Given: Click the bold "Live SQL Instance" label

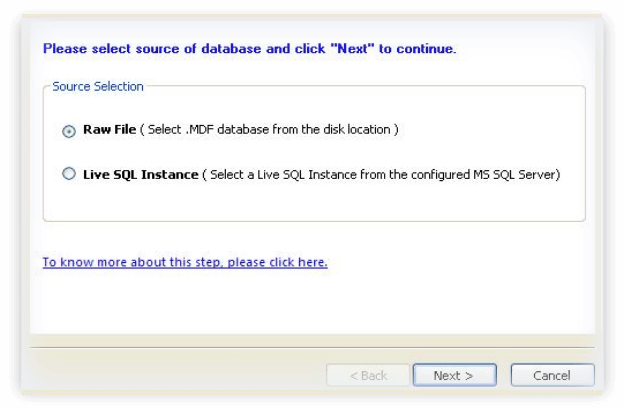Looking at the screenshot, I should (140, 174).
